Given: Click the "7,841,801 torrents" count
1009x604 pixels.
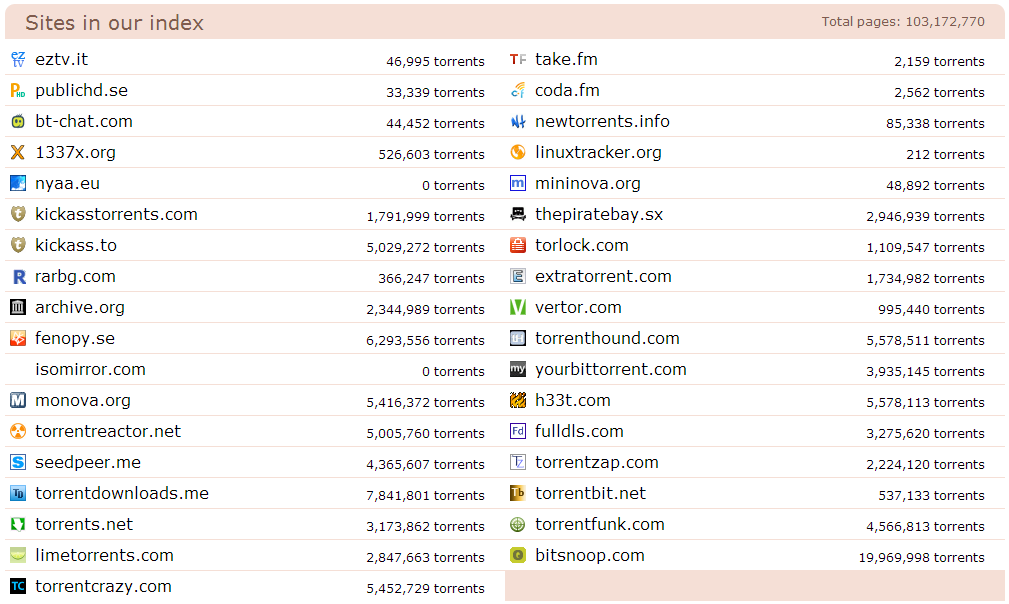Looking at the screenshot, I should tap(425, 495).
